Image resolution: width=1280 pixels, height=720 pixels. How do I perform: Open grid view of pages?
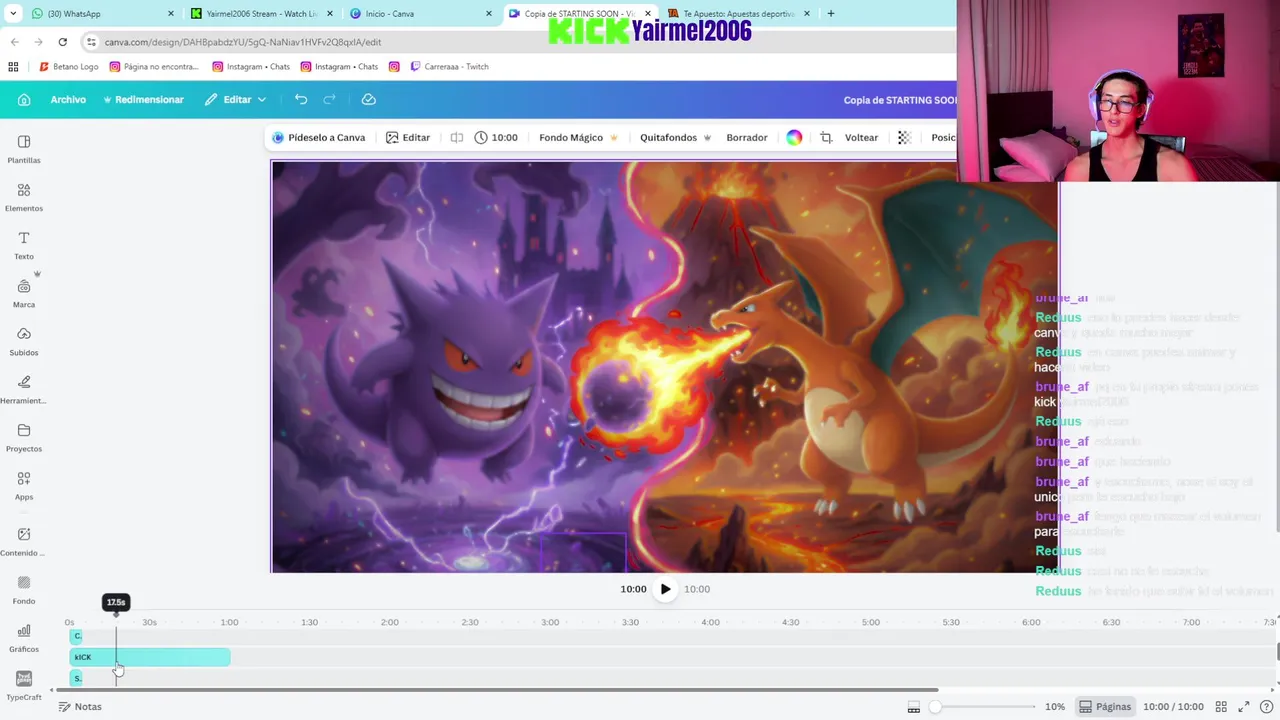1221,707
